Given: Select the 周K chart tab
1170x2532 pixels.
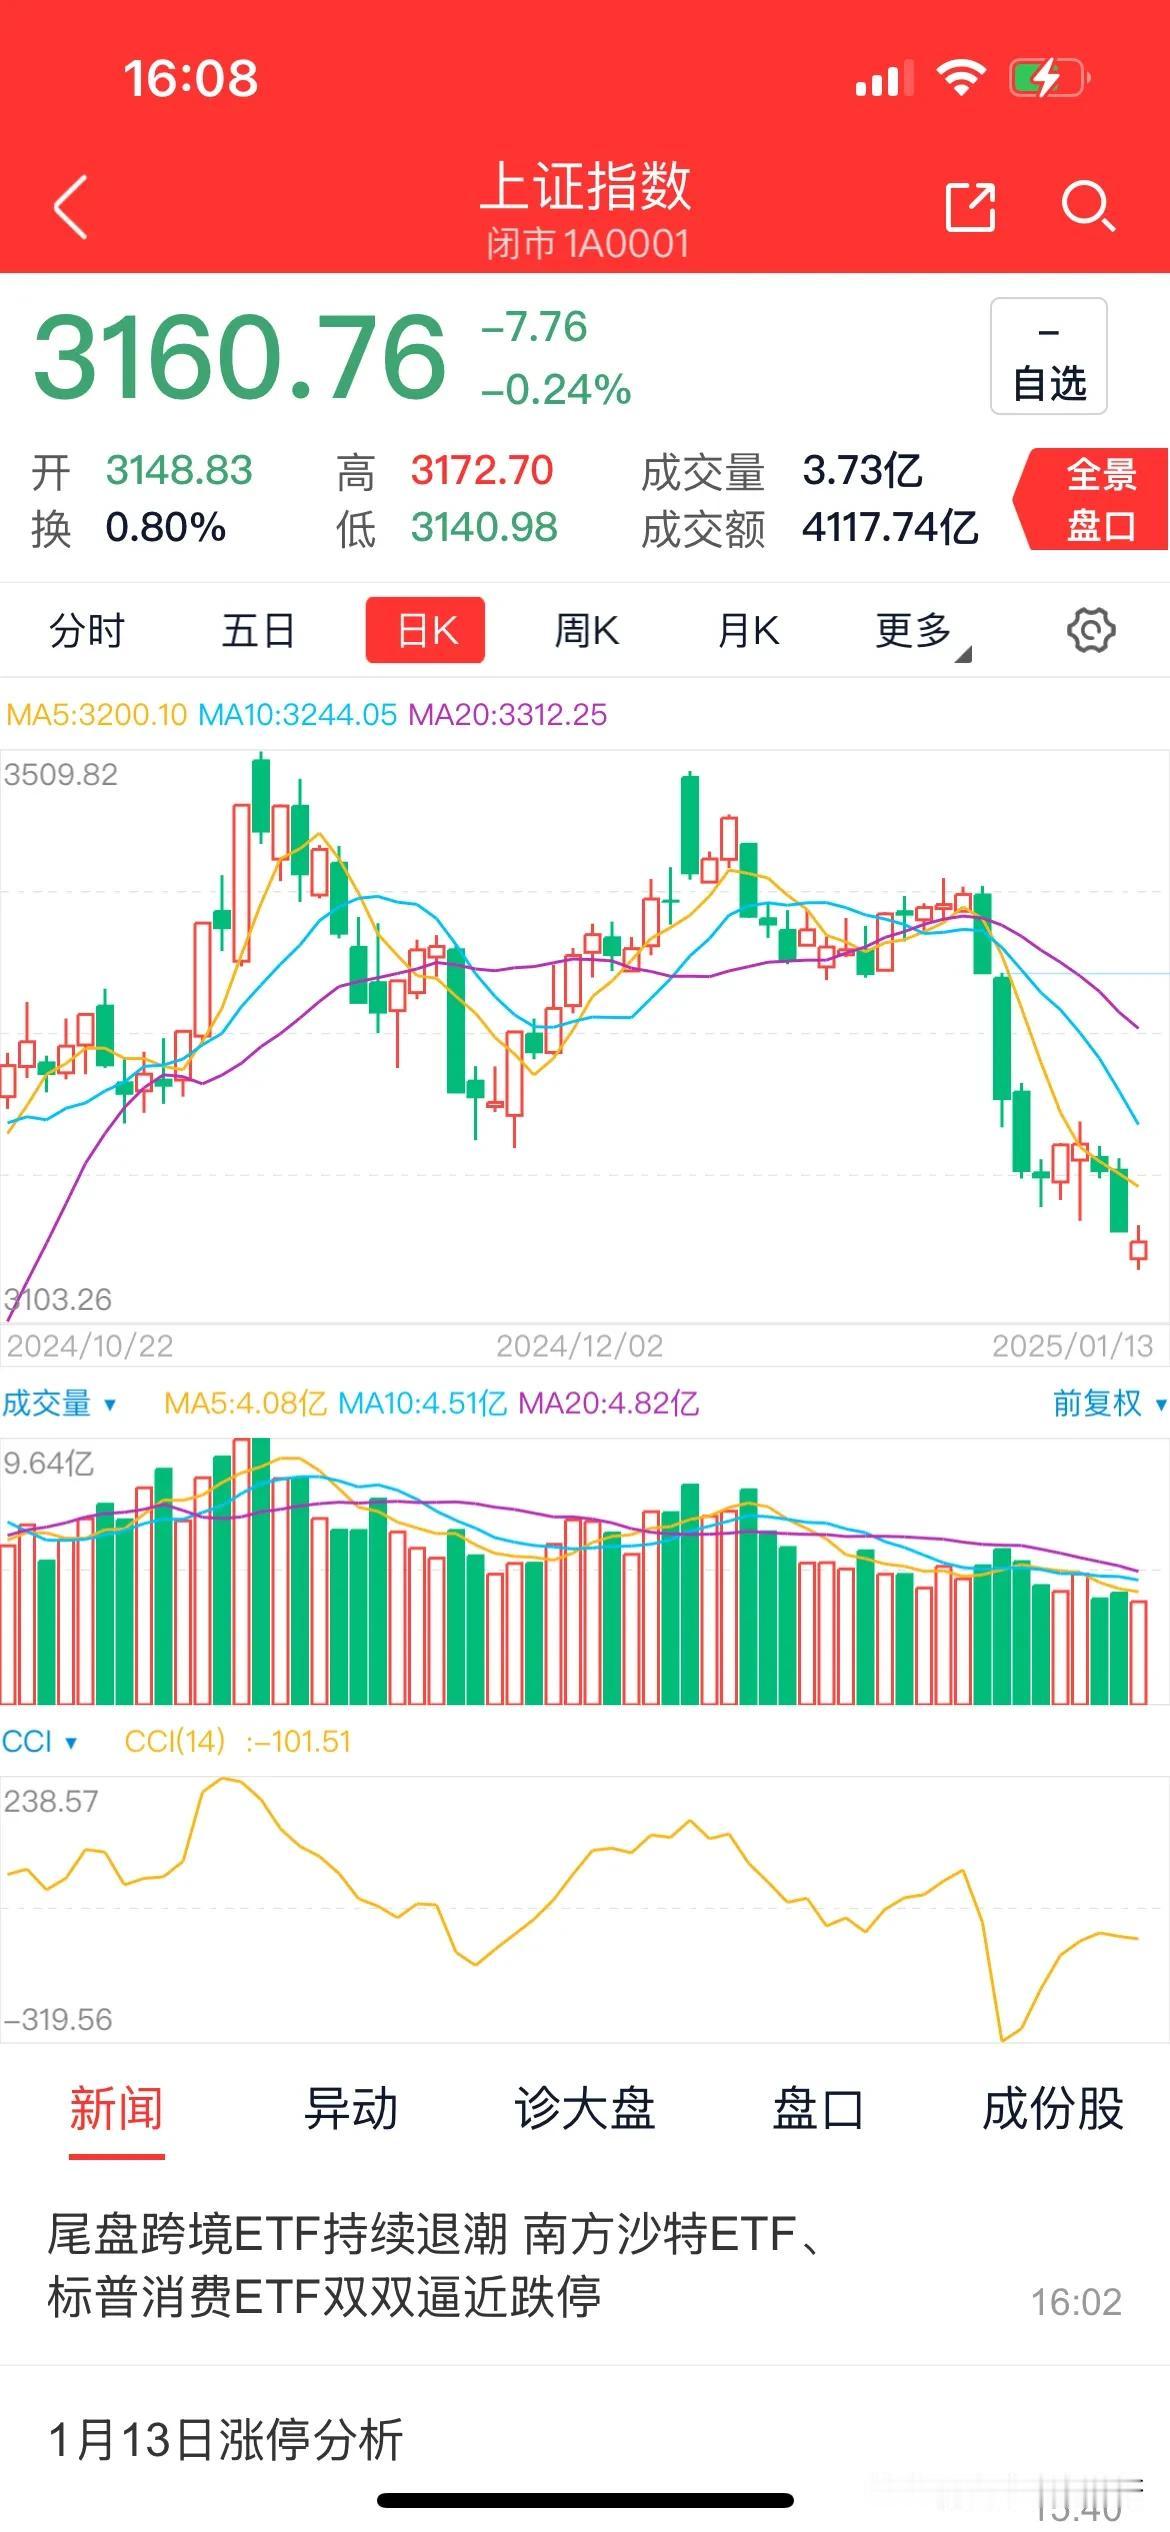Looking at the screenshot, I should tap(587, 631).
